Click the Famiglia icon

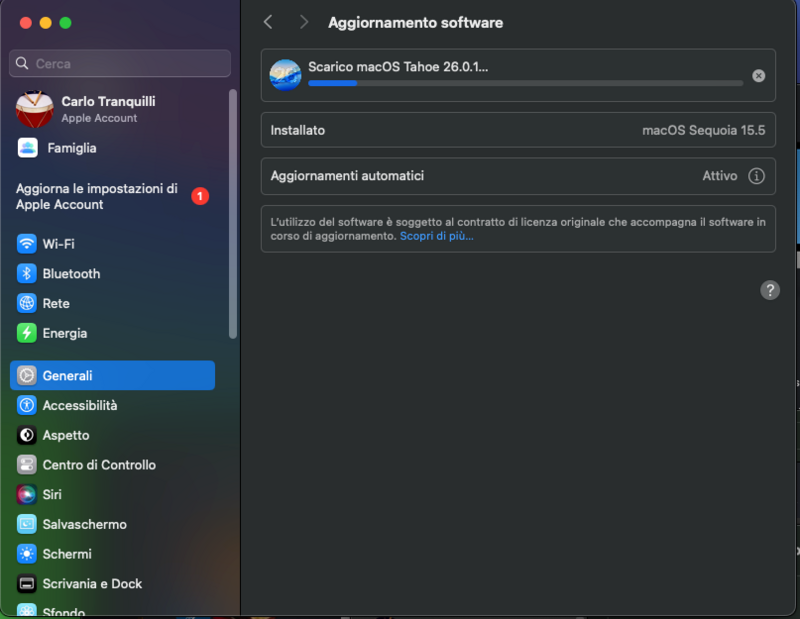tap(28, 148)
